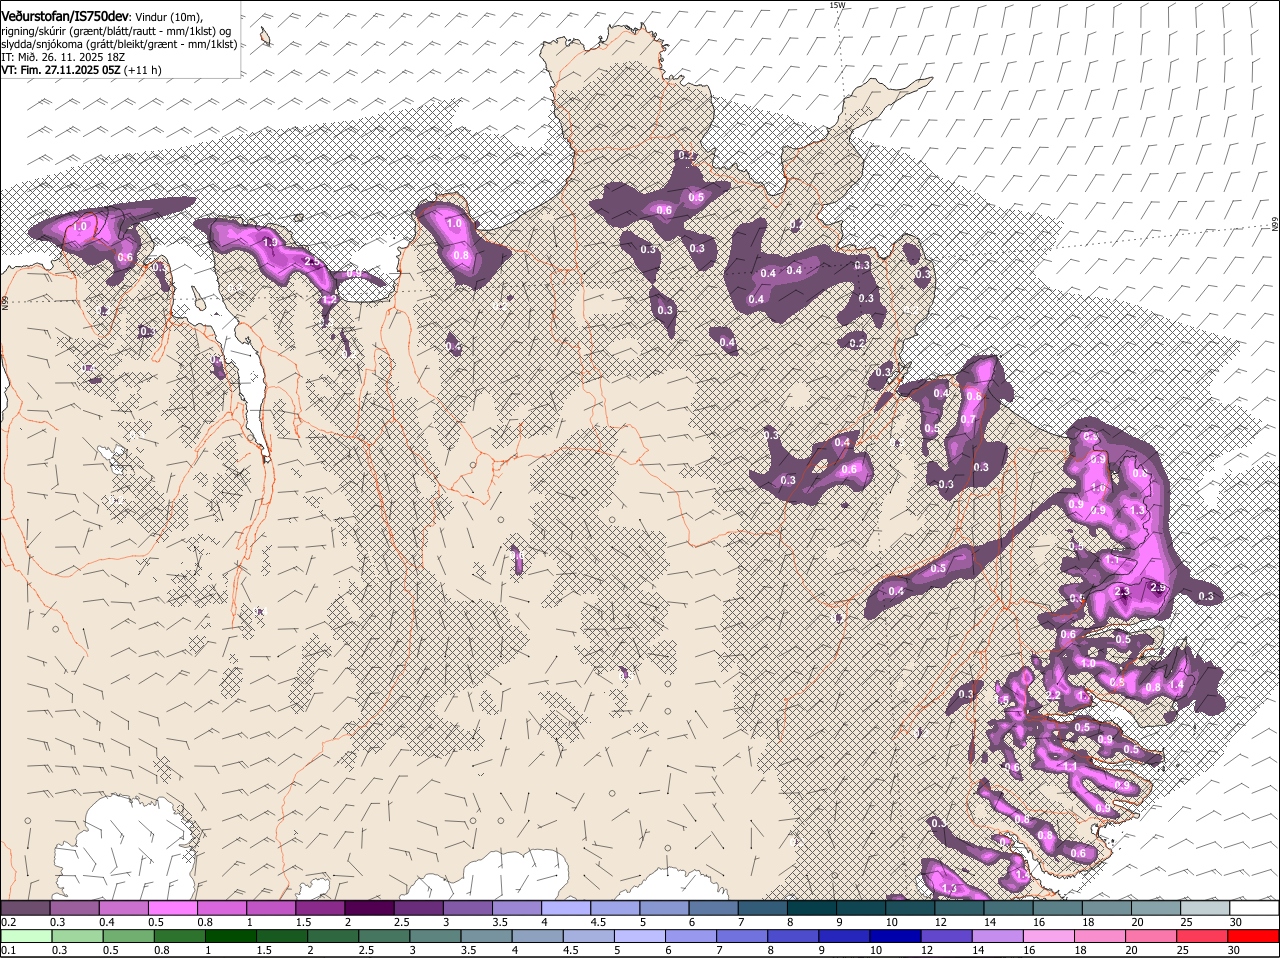Viewport: 1280px width, 958px height.
Task: Click the 0.8 orchid swatch in the upper legend row
Action: [x=221, y=908]
